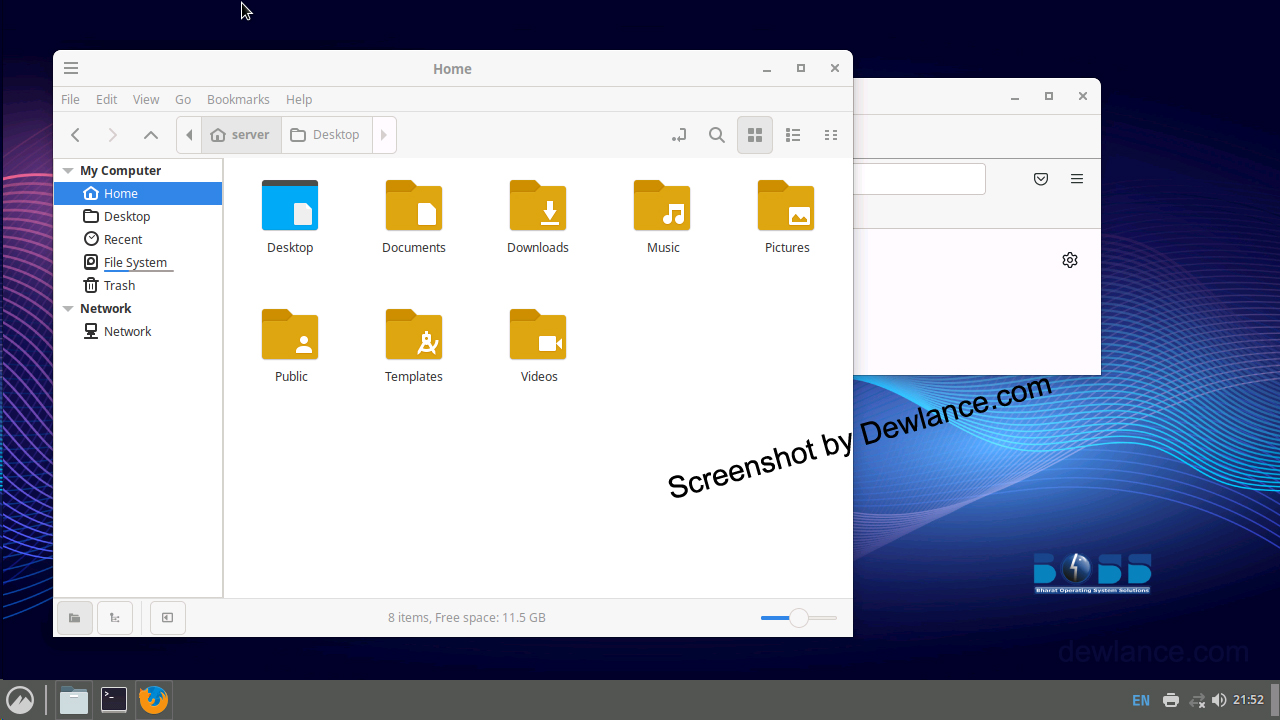
Task: Open the Firefox icon in the taskbar
Action: 153,699
